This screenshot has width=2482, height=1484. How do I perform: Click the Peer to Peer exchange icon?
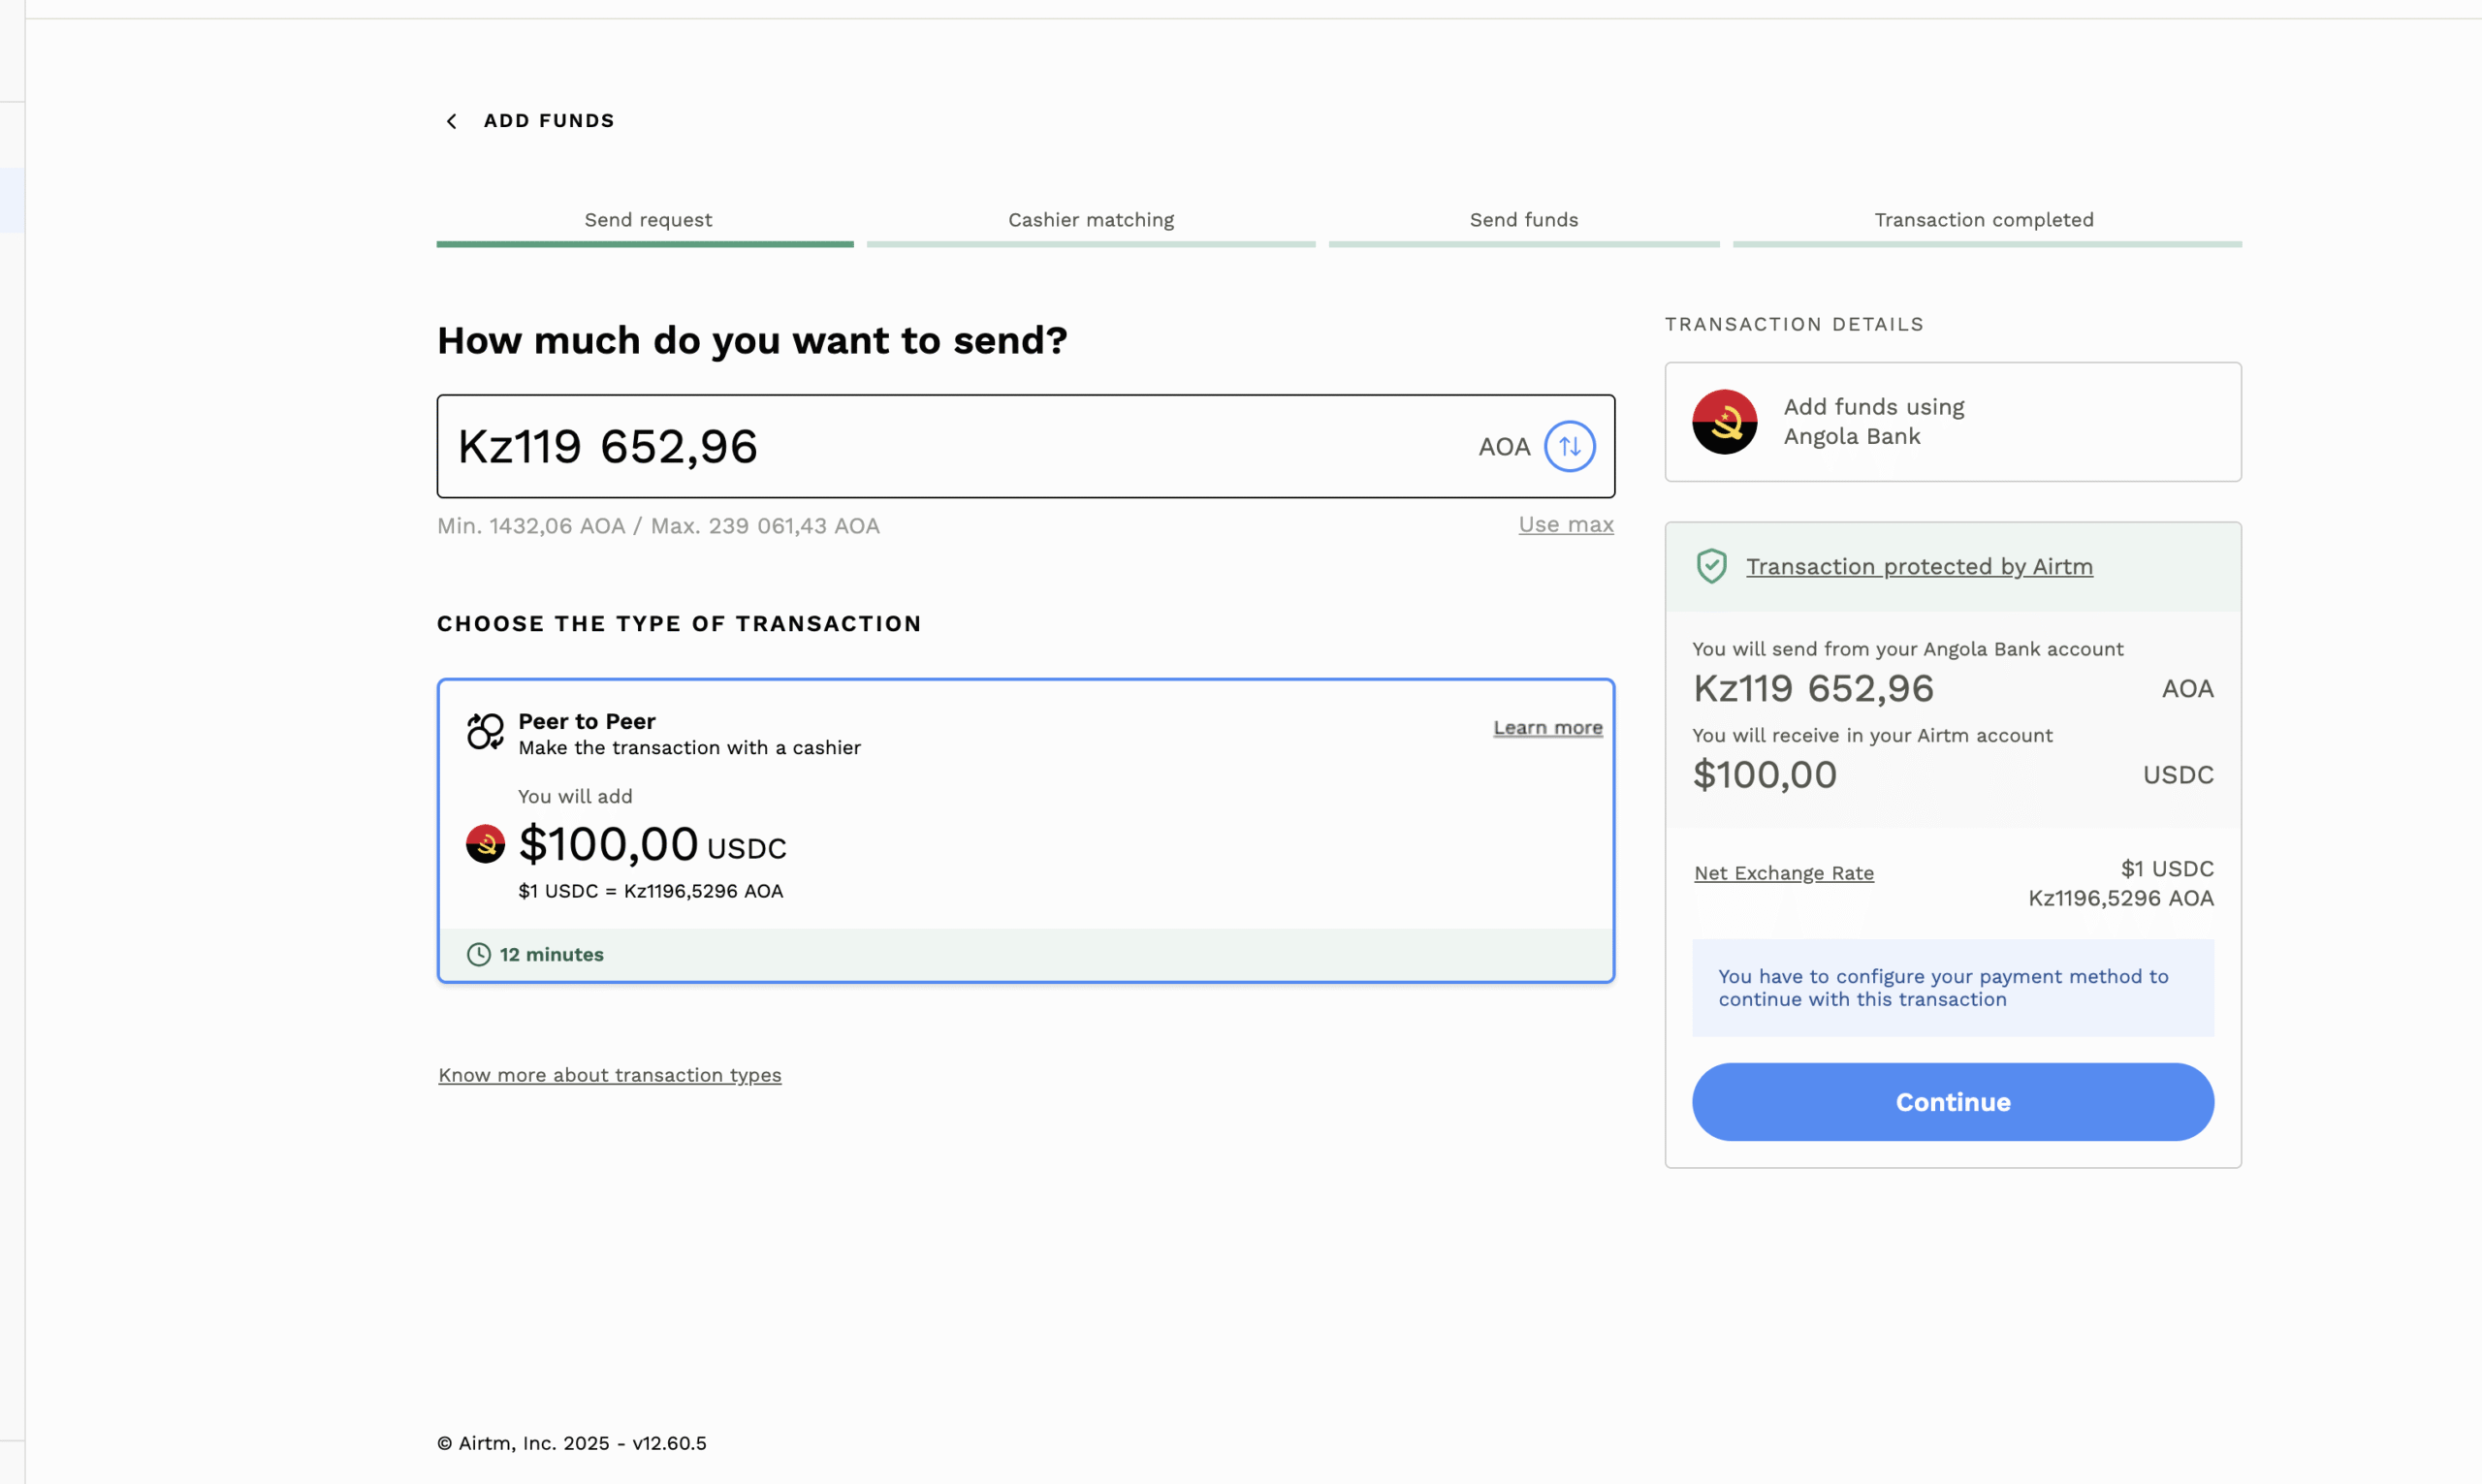click(x=485, y=731)
